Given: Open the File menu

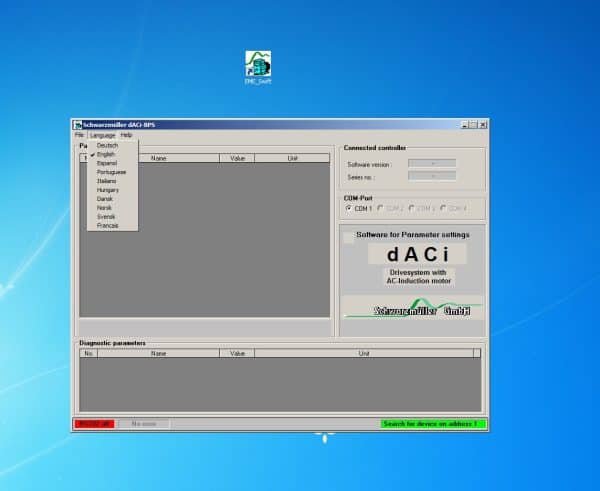Looking at the screenshot, I should click(79, 135).
